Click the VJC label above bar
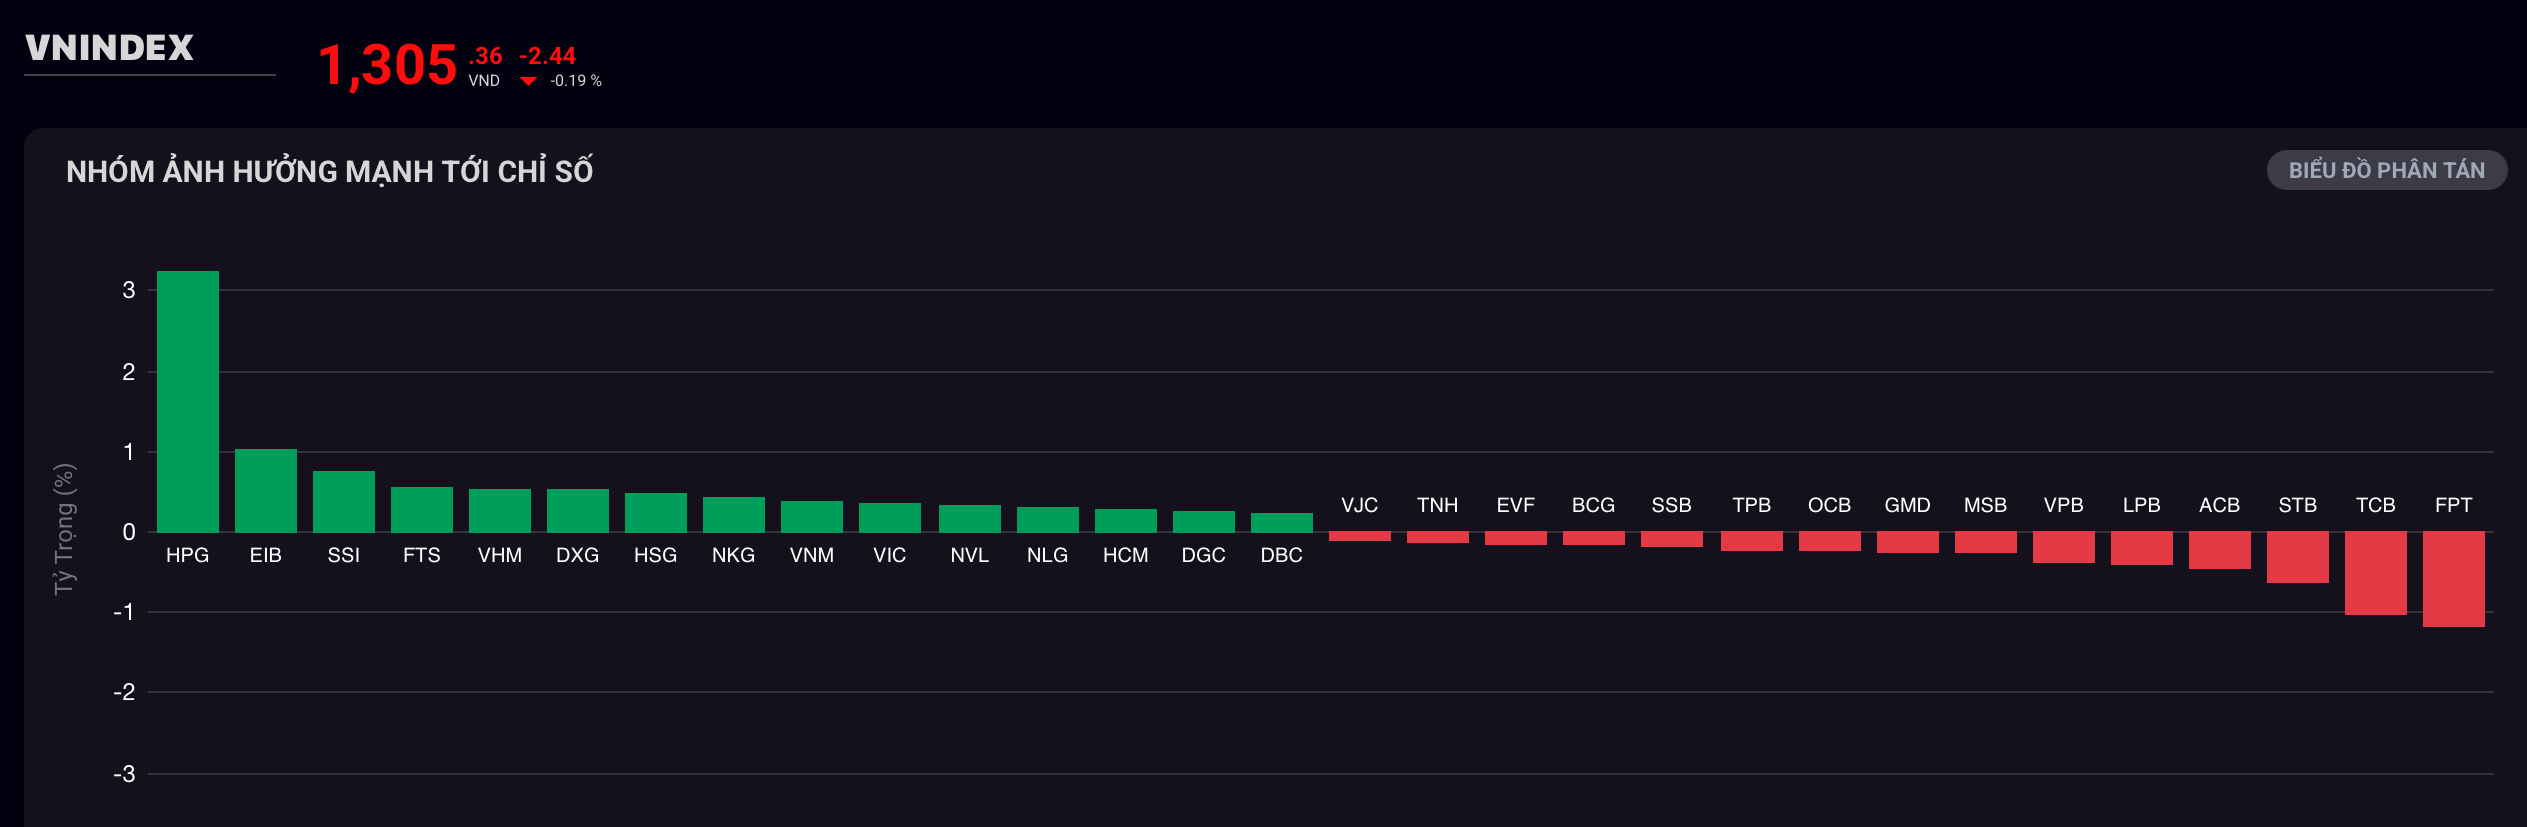Screen dimensions: 2527x827 pyautogui.click(x=1359, y=505)
